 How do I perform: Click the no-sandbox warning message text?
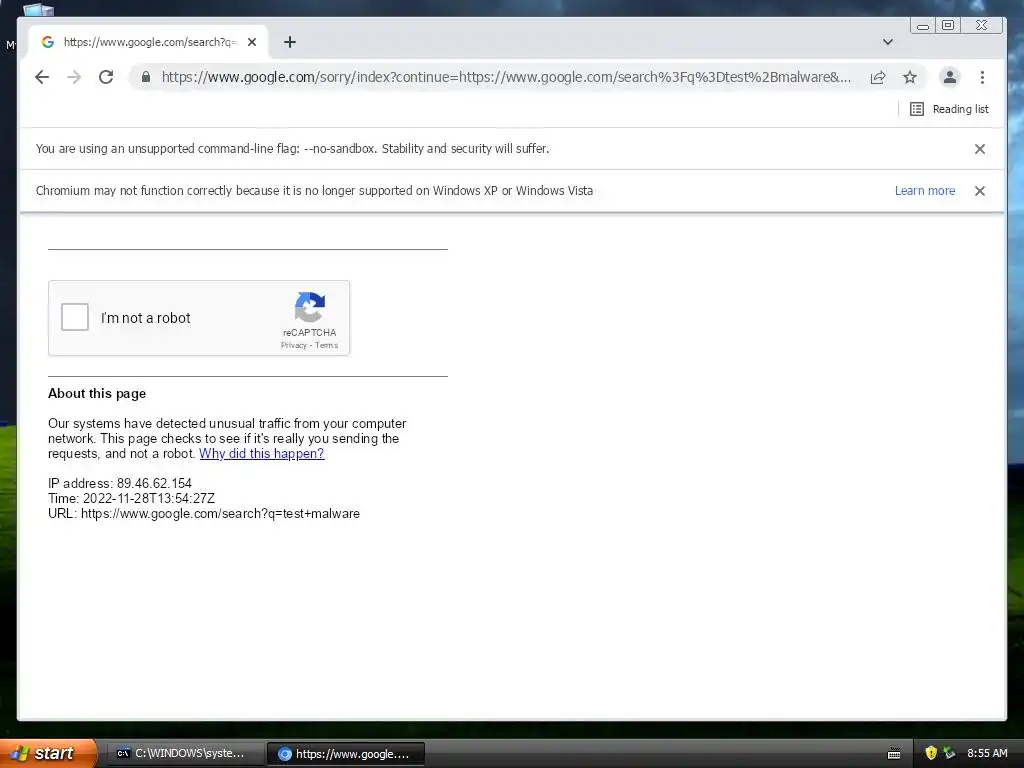[293, 148]
